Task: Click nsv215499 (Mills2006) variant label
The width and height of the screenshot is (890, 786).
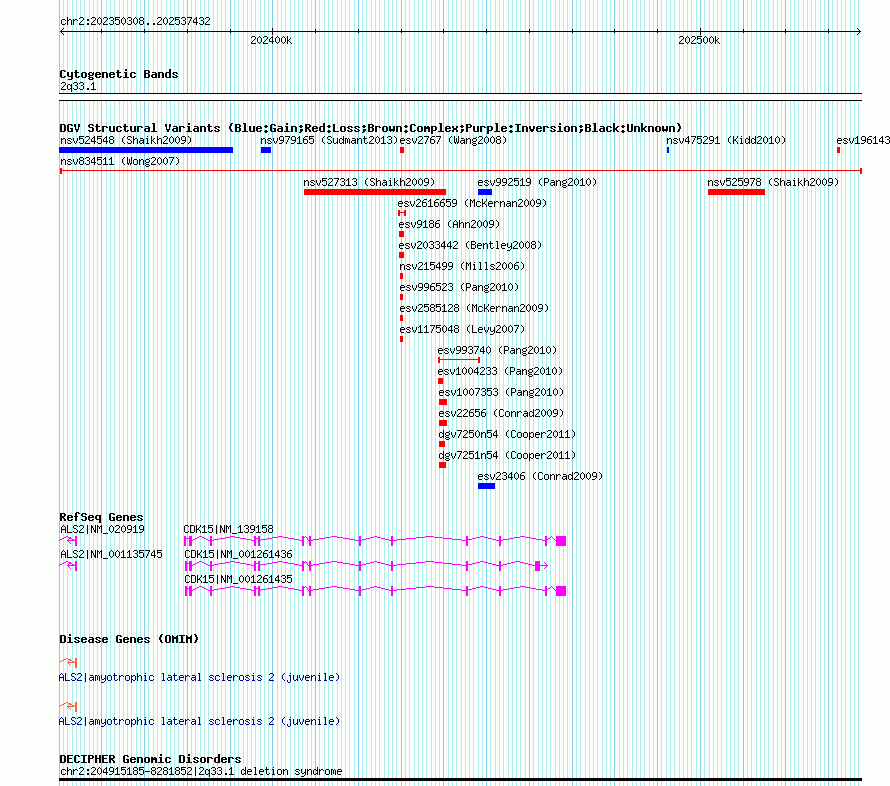Action: (x=462, y=266)
